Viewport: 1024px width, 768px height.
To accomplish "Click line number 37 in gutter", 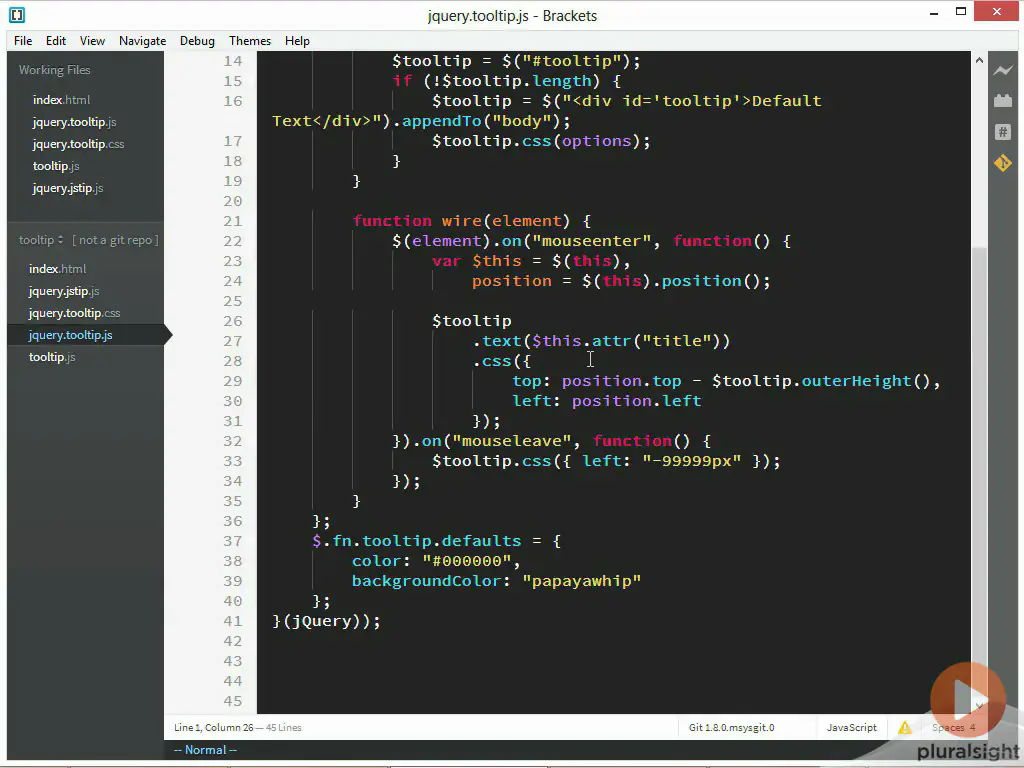I will [x=232, y=541].
